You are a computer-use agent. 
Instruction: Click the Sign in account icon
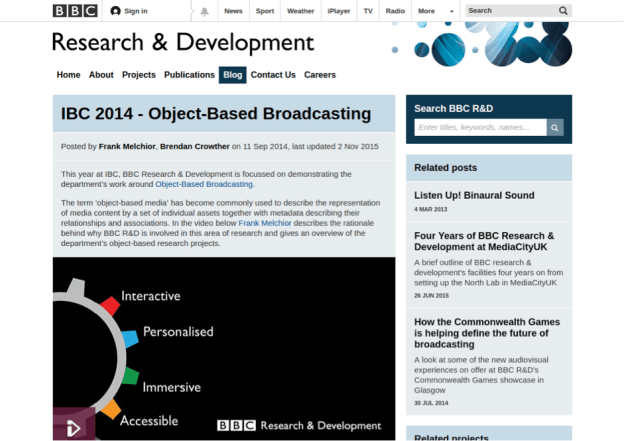pos(115,11)
